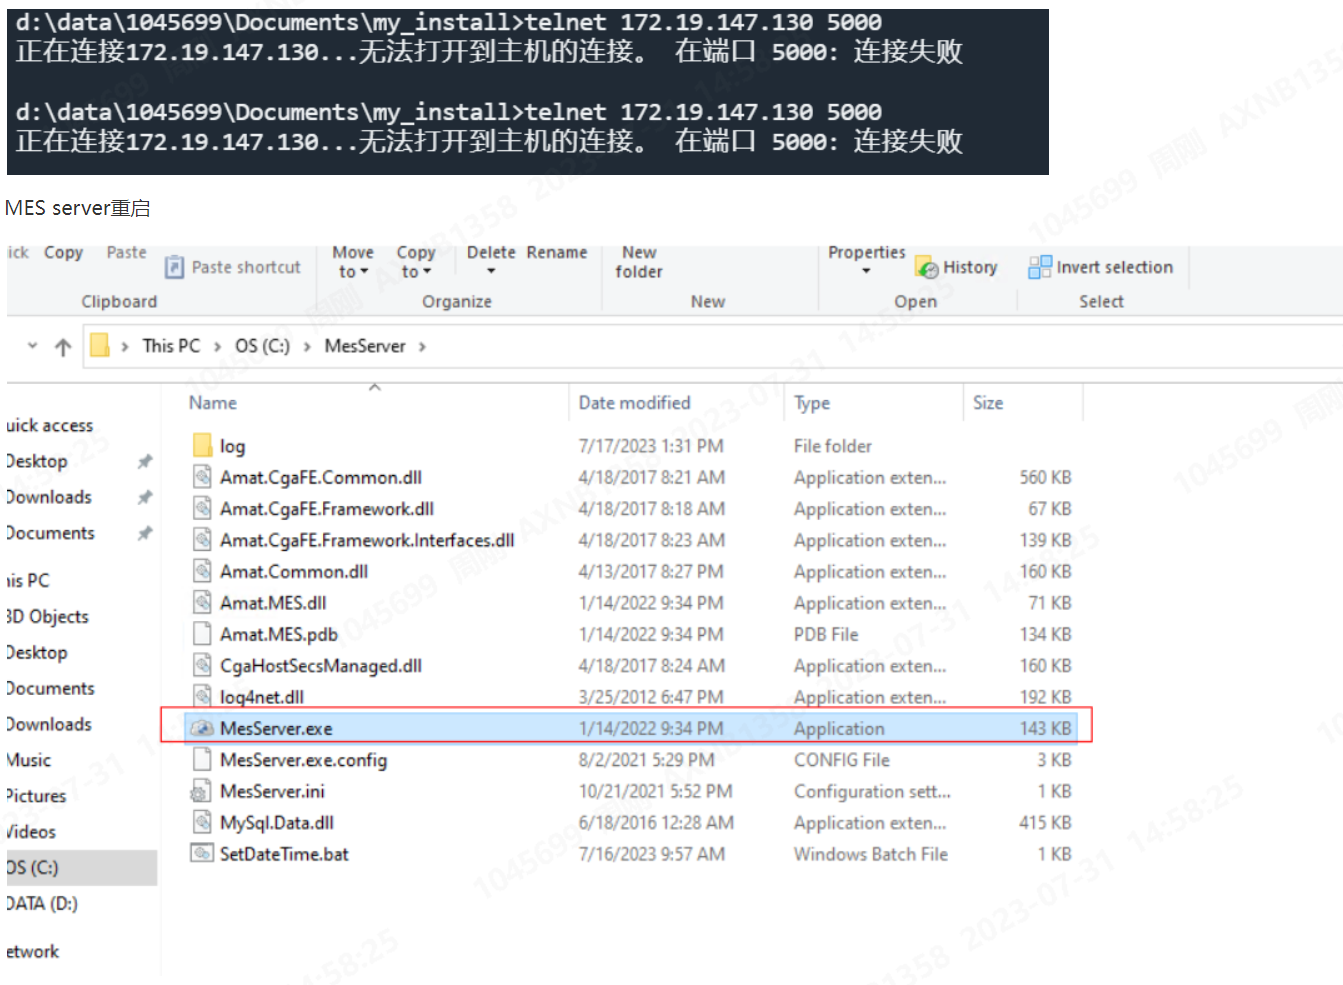Click the Amat.Common.dll file icon
The width and height of the screenshot is (1343, 985).
pyautogui.click(x=202, y=571)
